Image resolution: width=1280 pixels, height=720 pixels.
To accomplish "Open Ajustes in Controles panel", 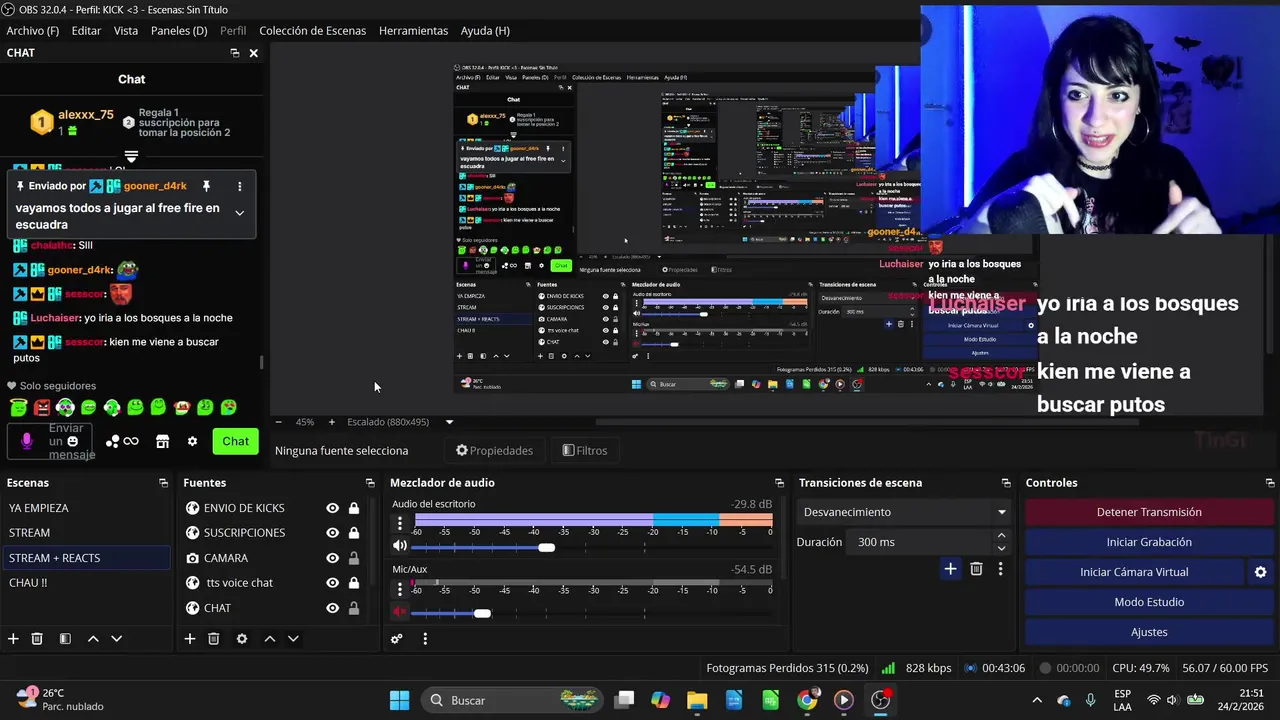I will click(x=1149, y=632).
